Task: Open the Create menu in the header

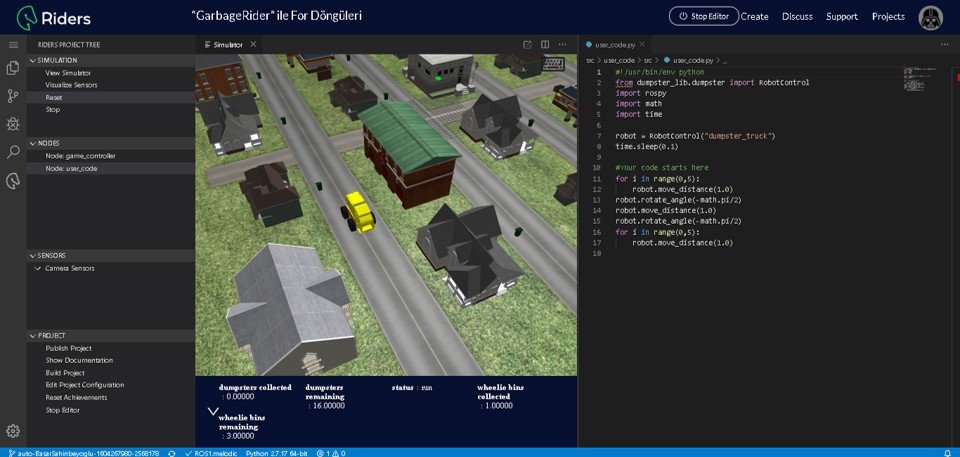Action: pos(754,17)
